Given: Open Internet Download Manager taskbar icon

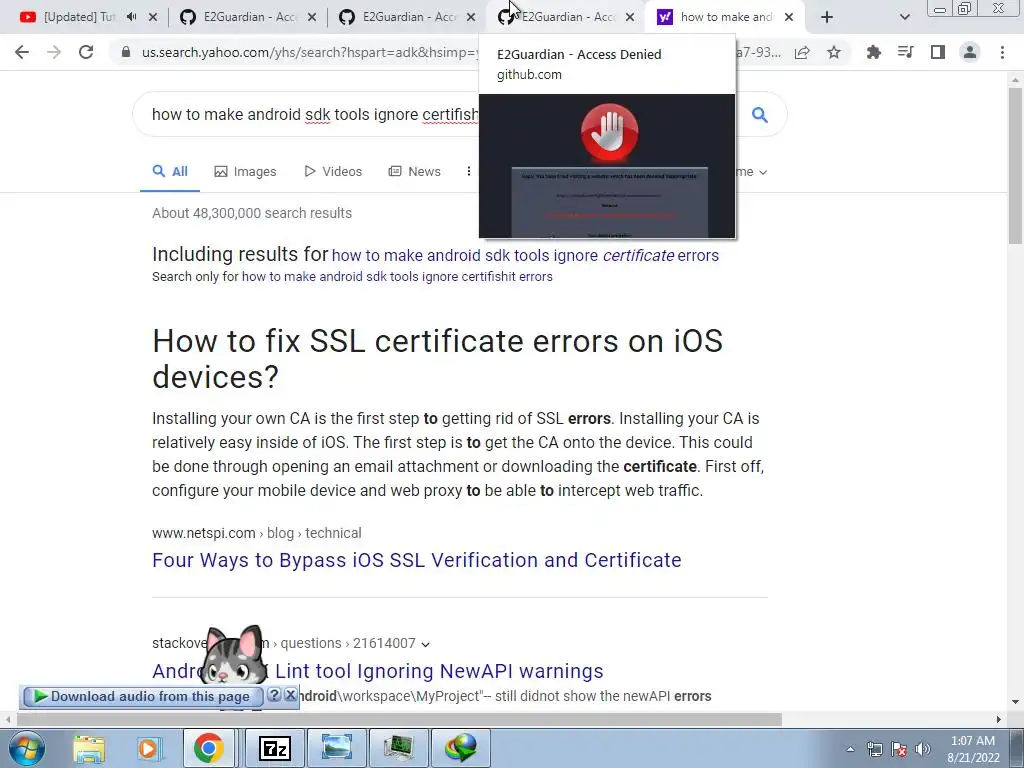Looking at the screenshot, I should (461, 748).
